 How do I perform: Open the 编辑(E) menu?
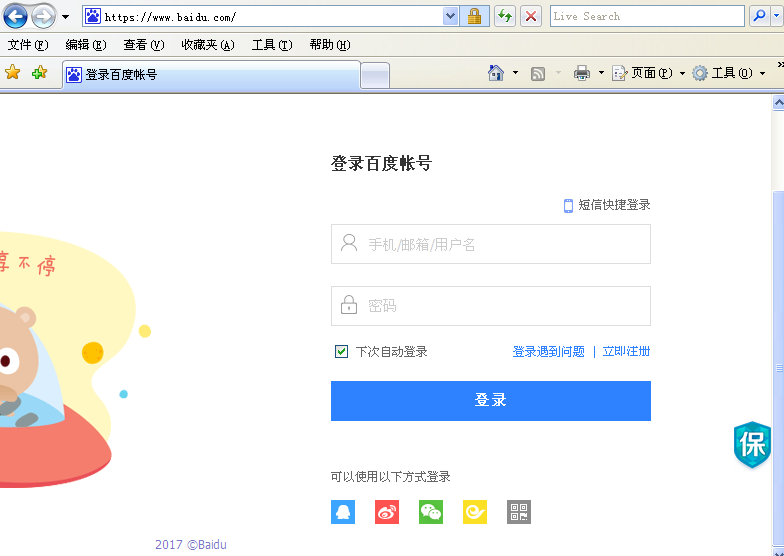click(86, 45)
